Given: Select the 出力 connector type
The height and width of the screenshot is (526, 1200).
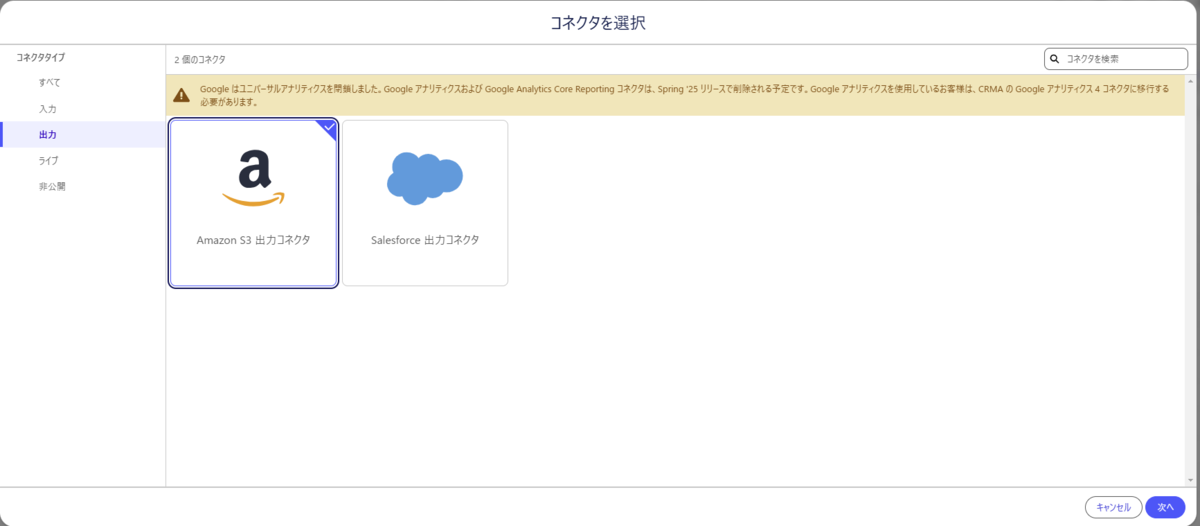Looking at the screenshot, I should [82, 134].
